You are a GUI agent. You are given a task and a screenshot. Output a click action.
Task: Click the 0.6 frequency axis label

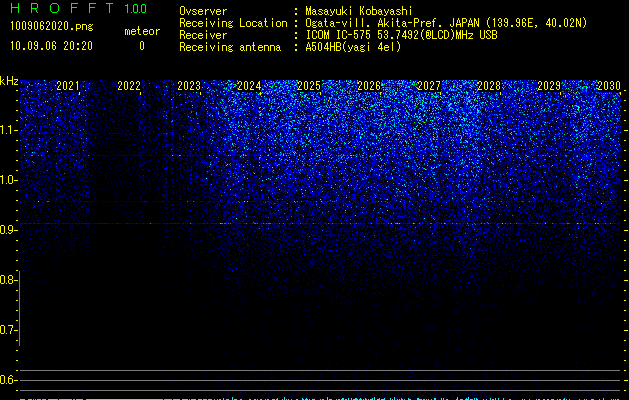click(x=8, y=380)
